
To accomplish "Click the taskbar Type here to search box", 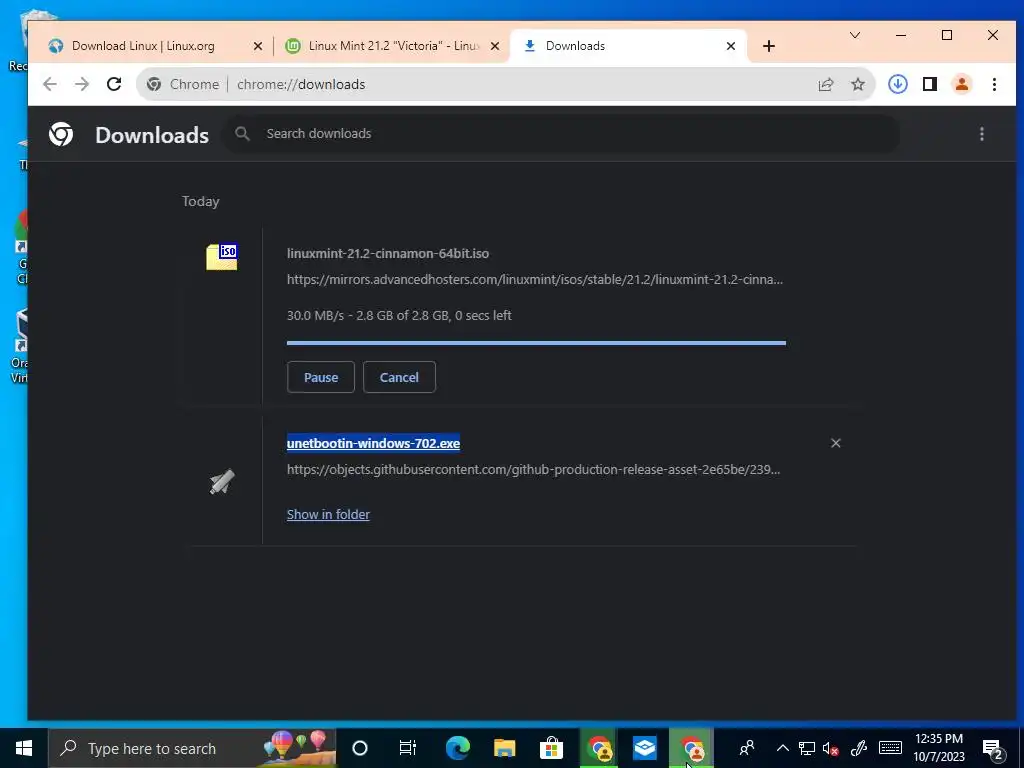I will (192, 748).
